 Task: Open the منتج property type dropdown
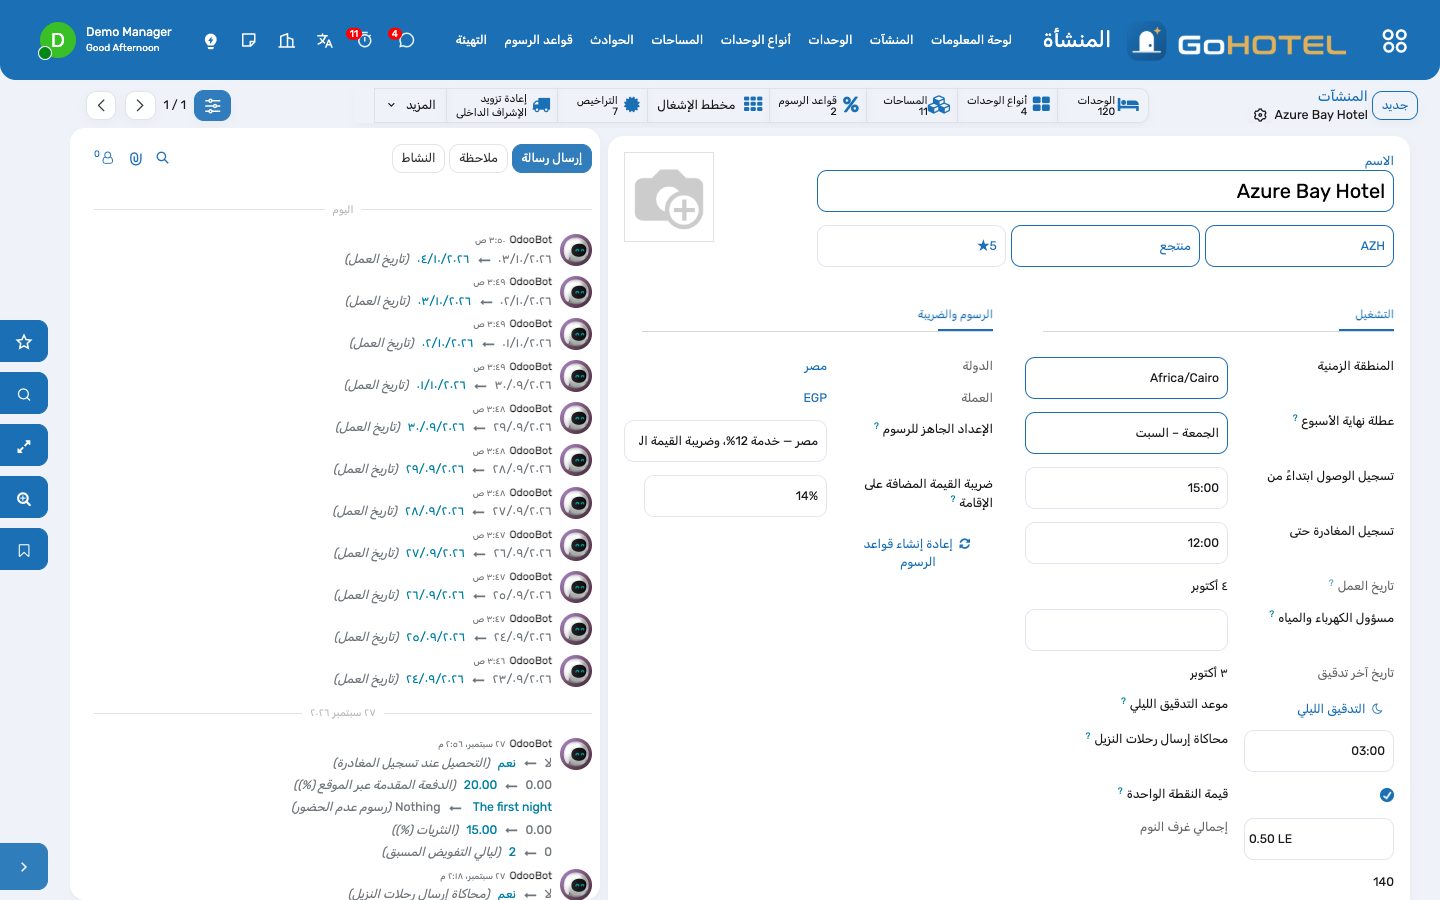click(1105, 246)
